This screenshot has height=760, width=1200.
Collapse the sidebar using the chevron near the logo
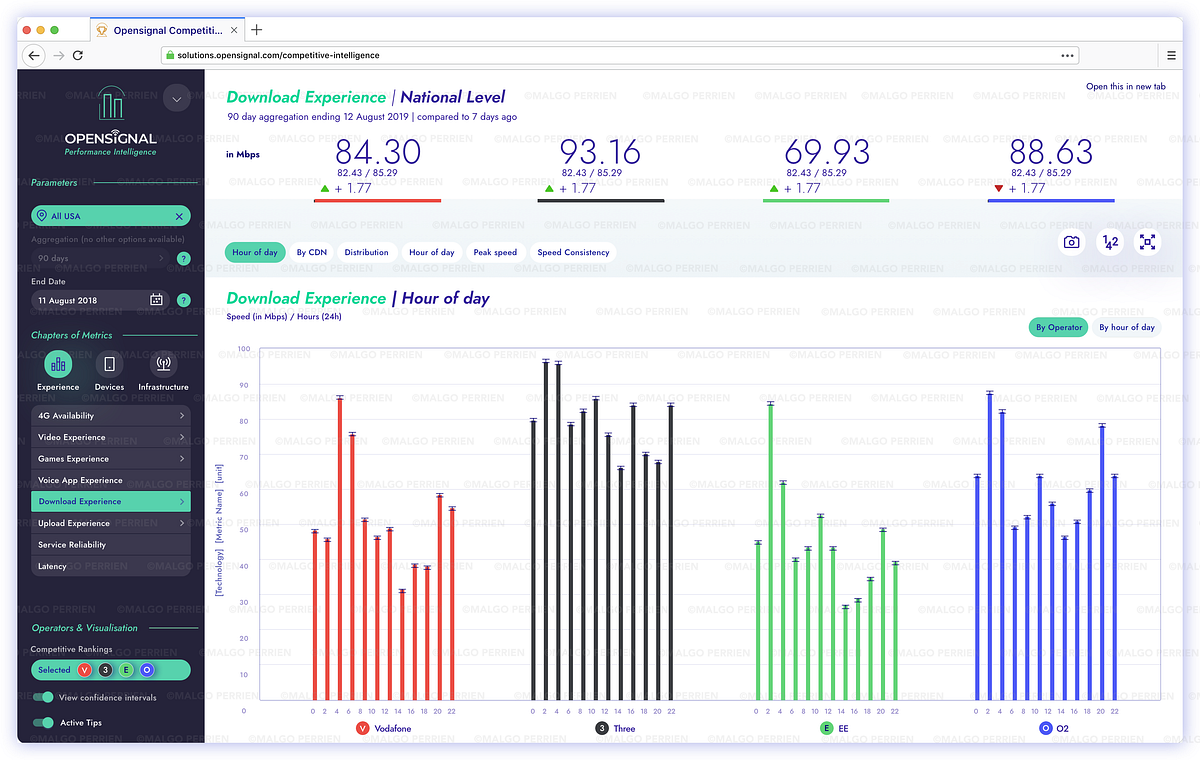click(176, 99)
